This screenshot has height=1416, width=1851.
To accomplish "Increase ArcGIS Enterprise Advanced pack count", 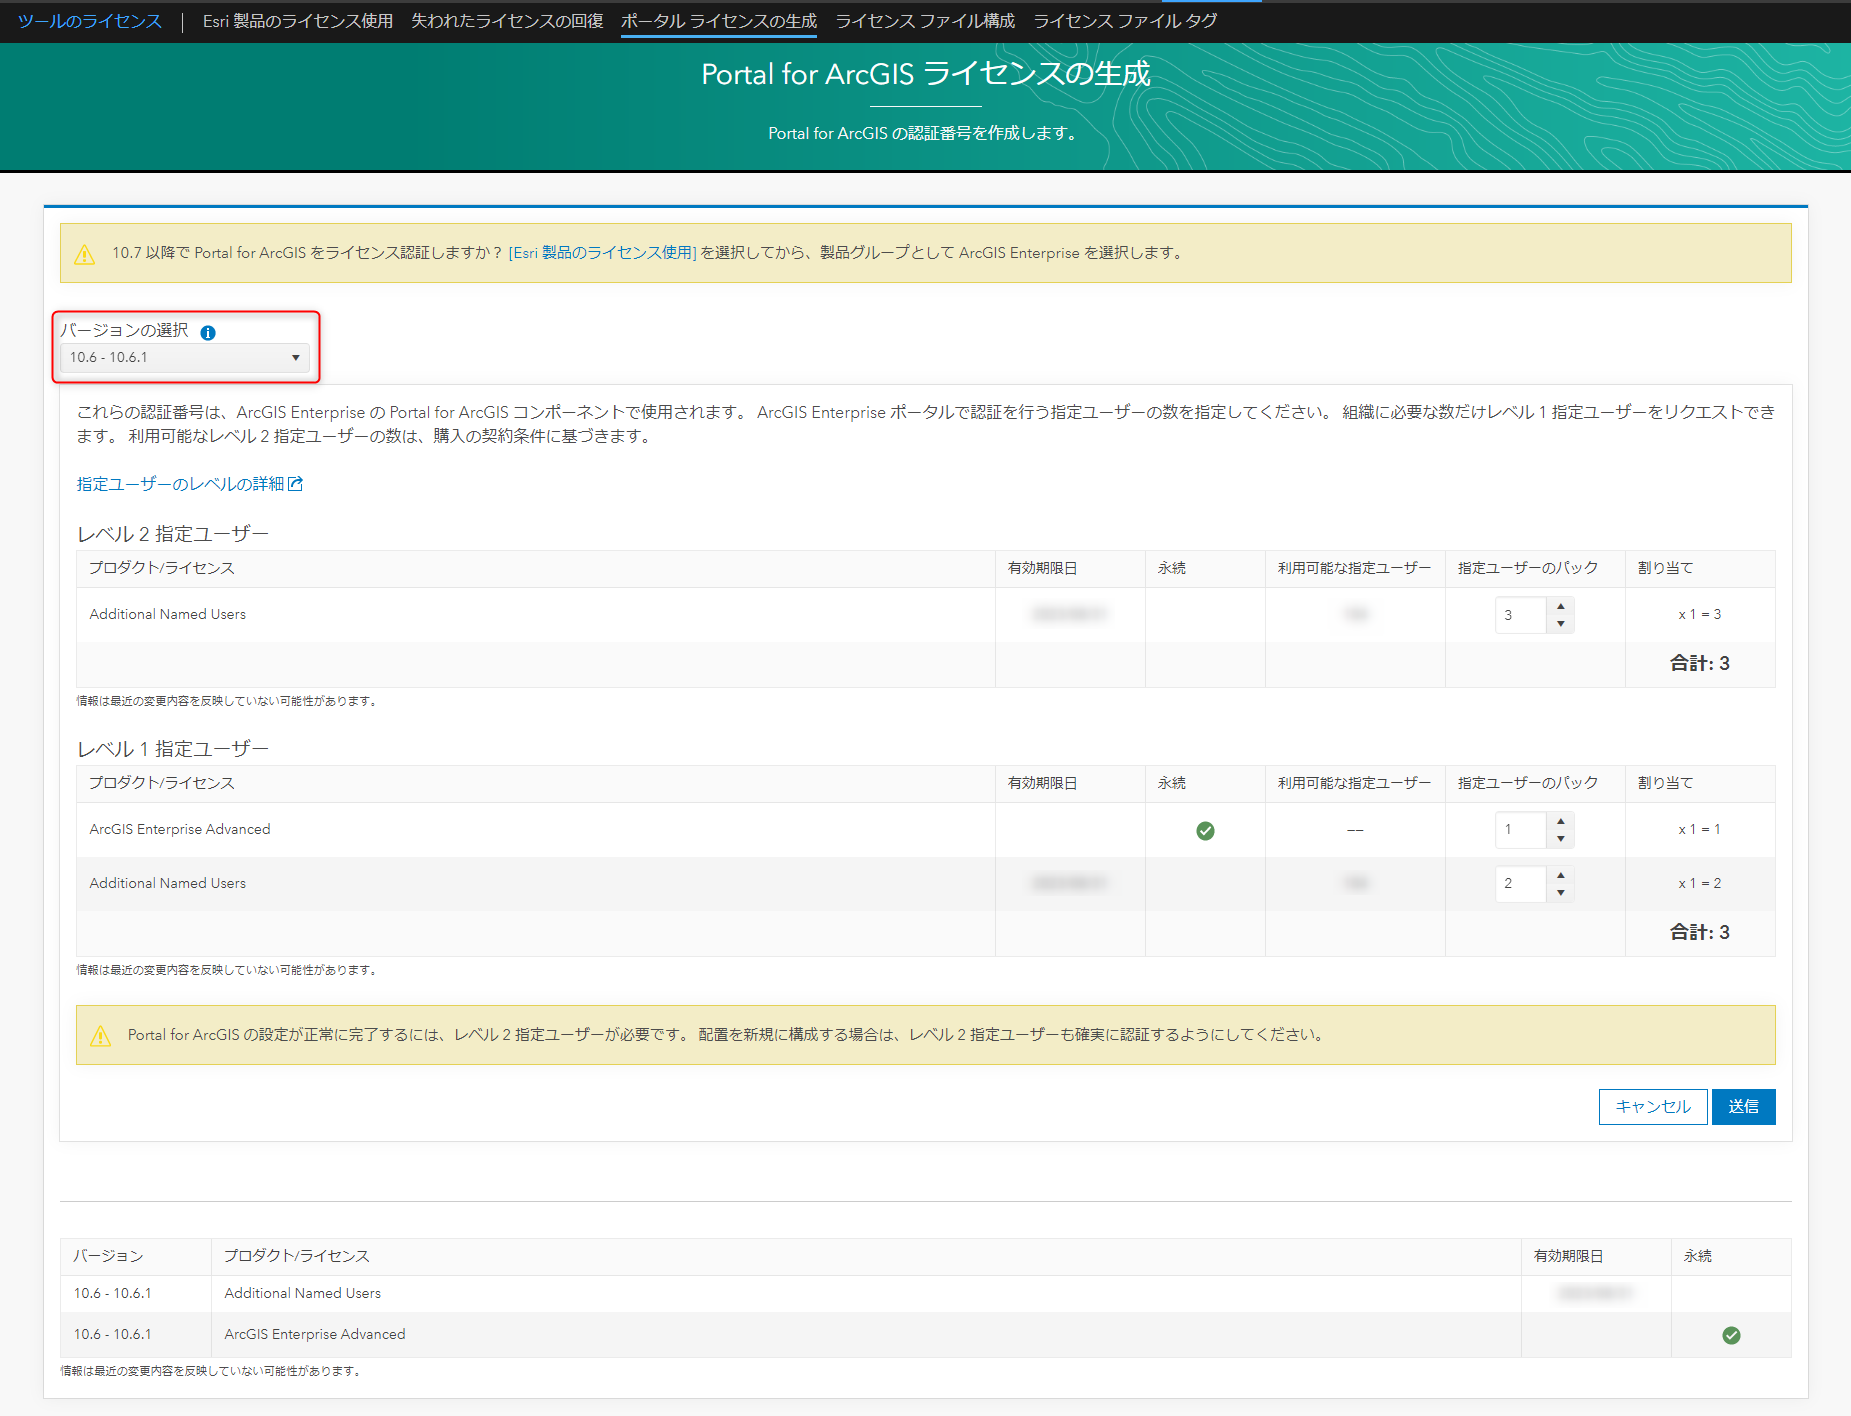I will 1560,821.
